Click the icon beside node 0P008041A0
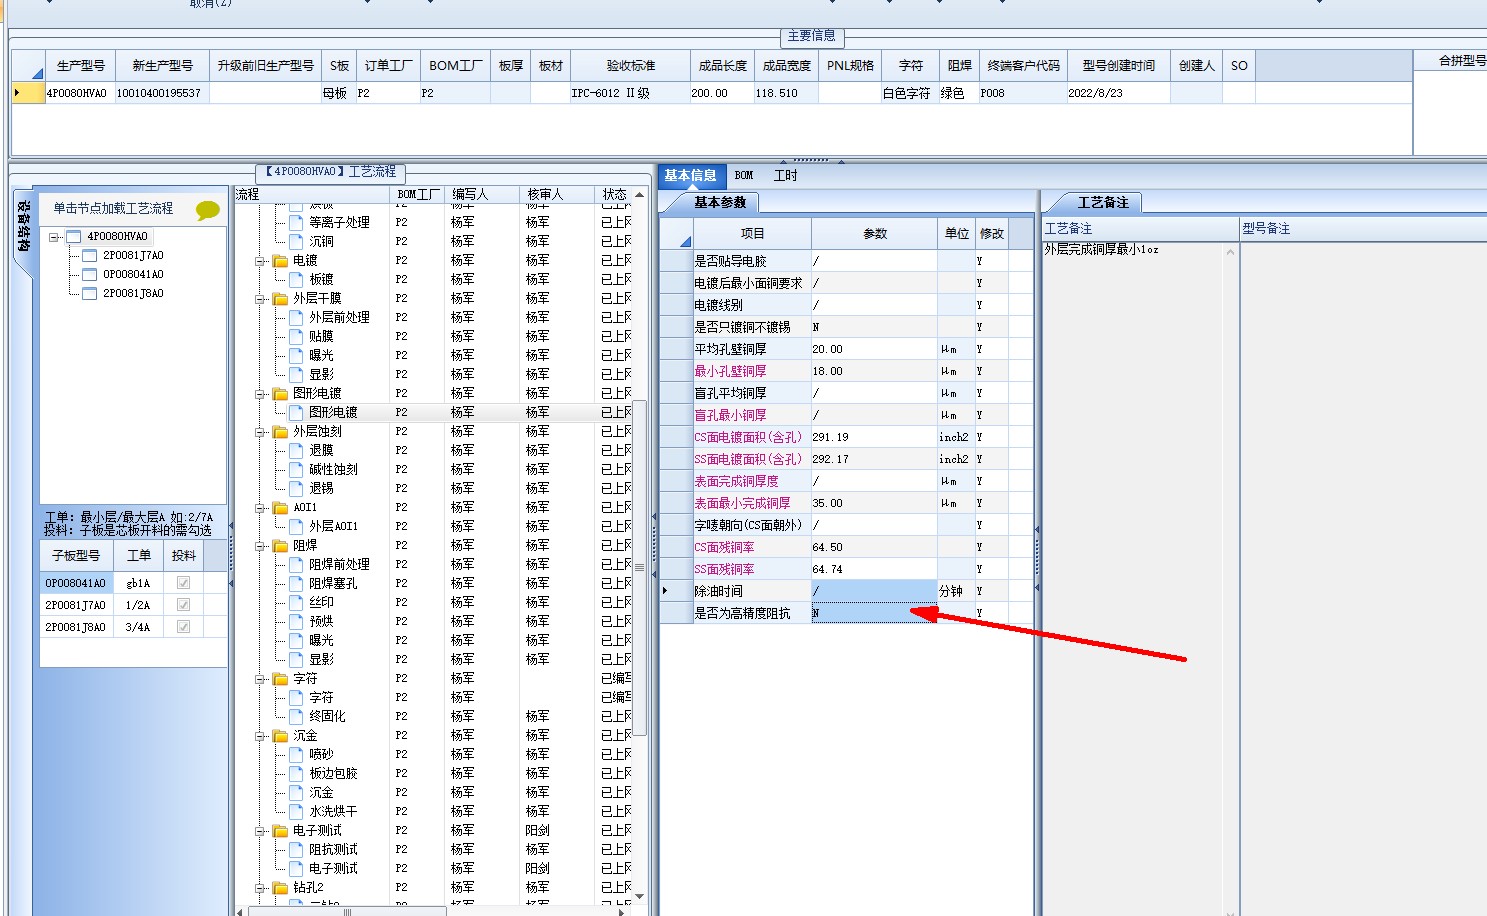This screenshot has width=1487, height=916. point(89,275)
